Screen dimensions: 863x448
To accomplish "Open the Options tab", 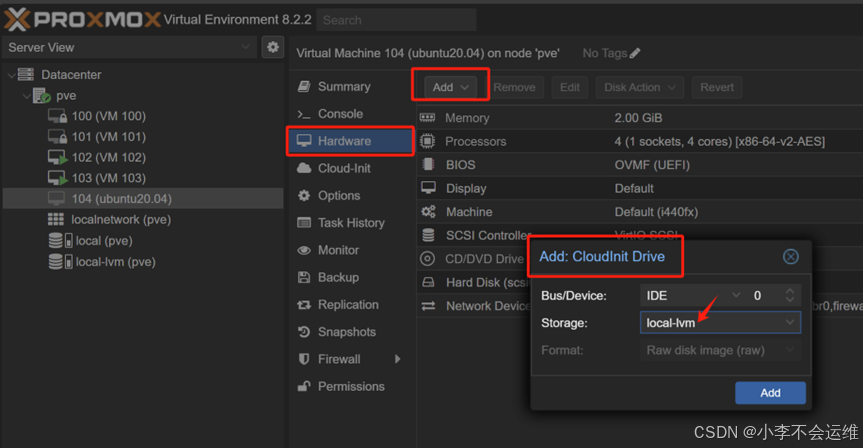I will click(351, 195).
